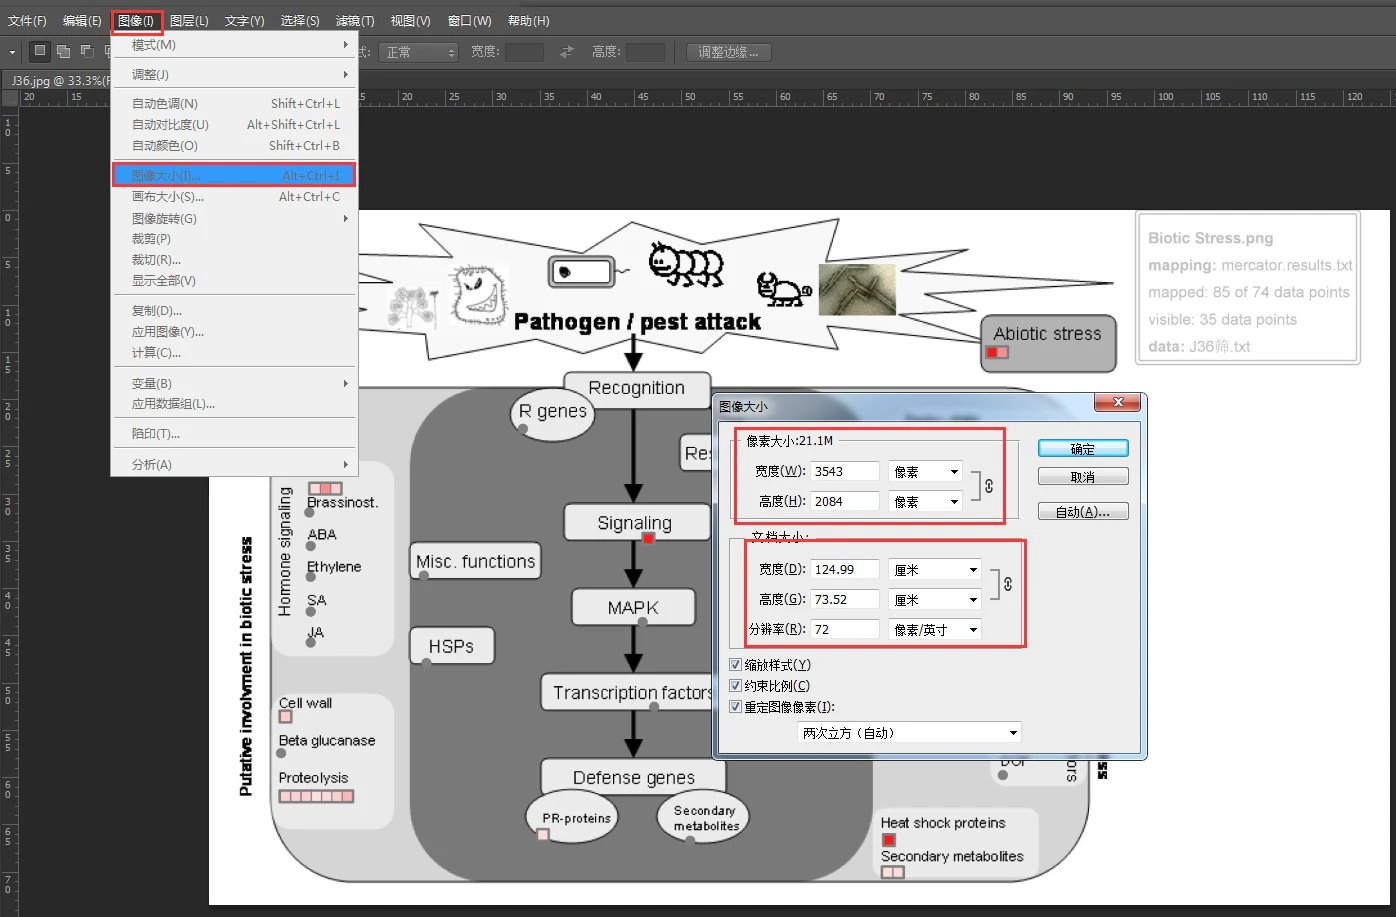Expand the 两次立方 resampling method dropdown
This screenshot has width=1396, height=917.
click(908, 733)
